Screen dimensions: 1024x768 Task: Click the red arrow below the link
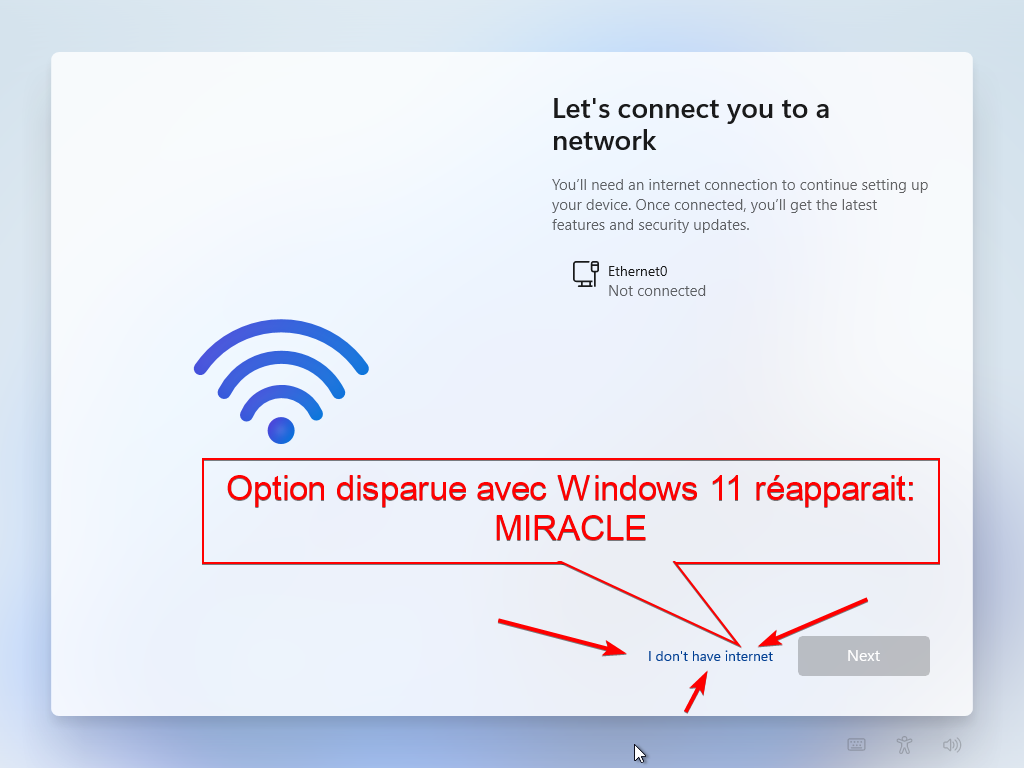click(696, 692)
